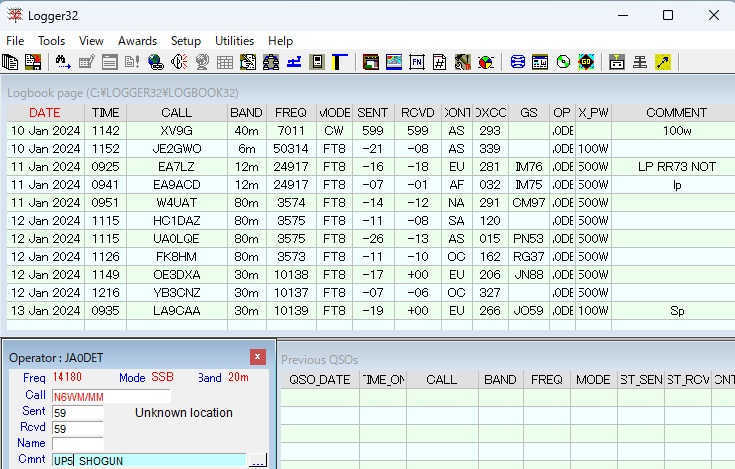The image size is (735, 469).
Task: Click the FREQ column header in logbook
Action: 291,113
